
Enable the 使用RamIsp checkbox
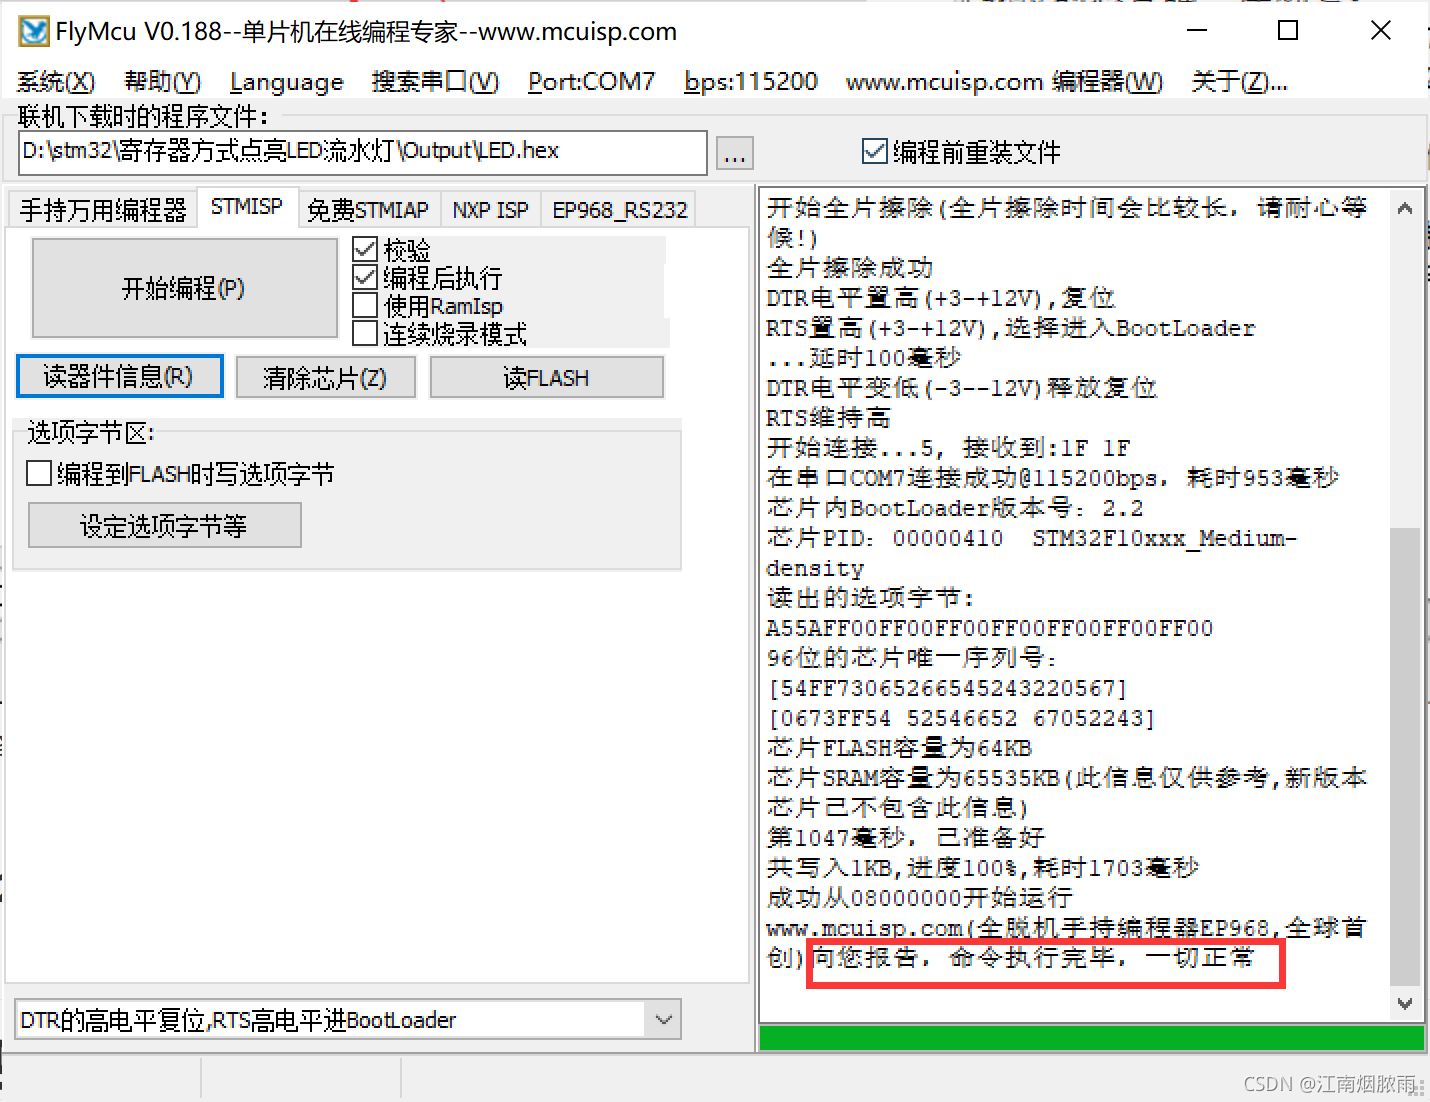(x=365, y=305)
